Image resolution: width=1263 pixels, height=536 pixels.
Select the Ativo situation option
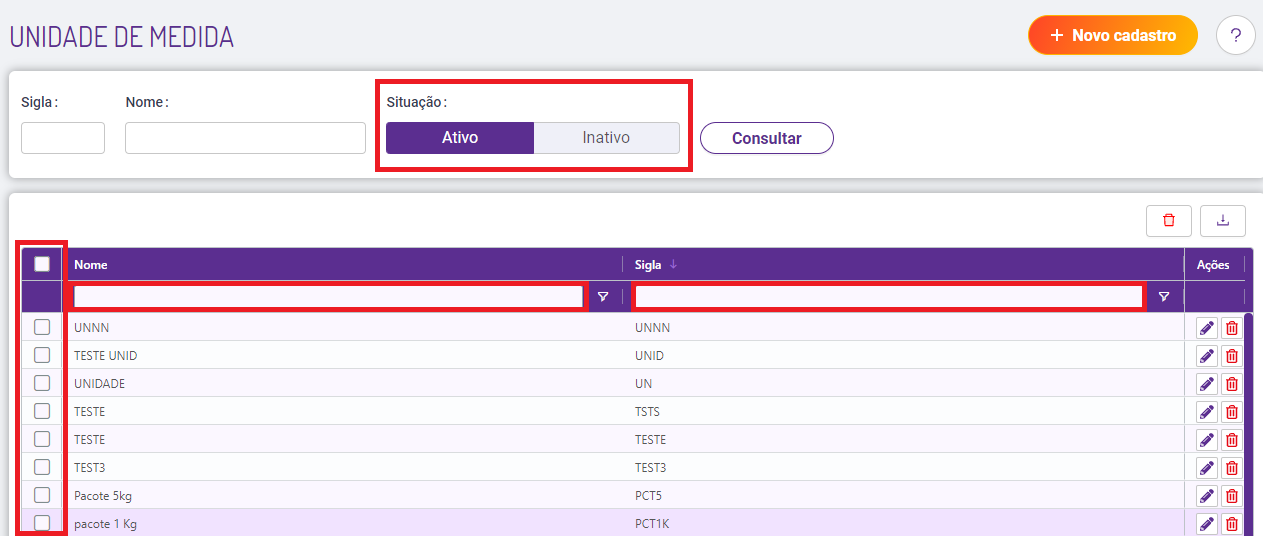pos(460,138)
